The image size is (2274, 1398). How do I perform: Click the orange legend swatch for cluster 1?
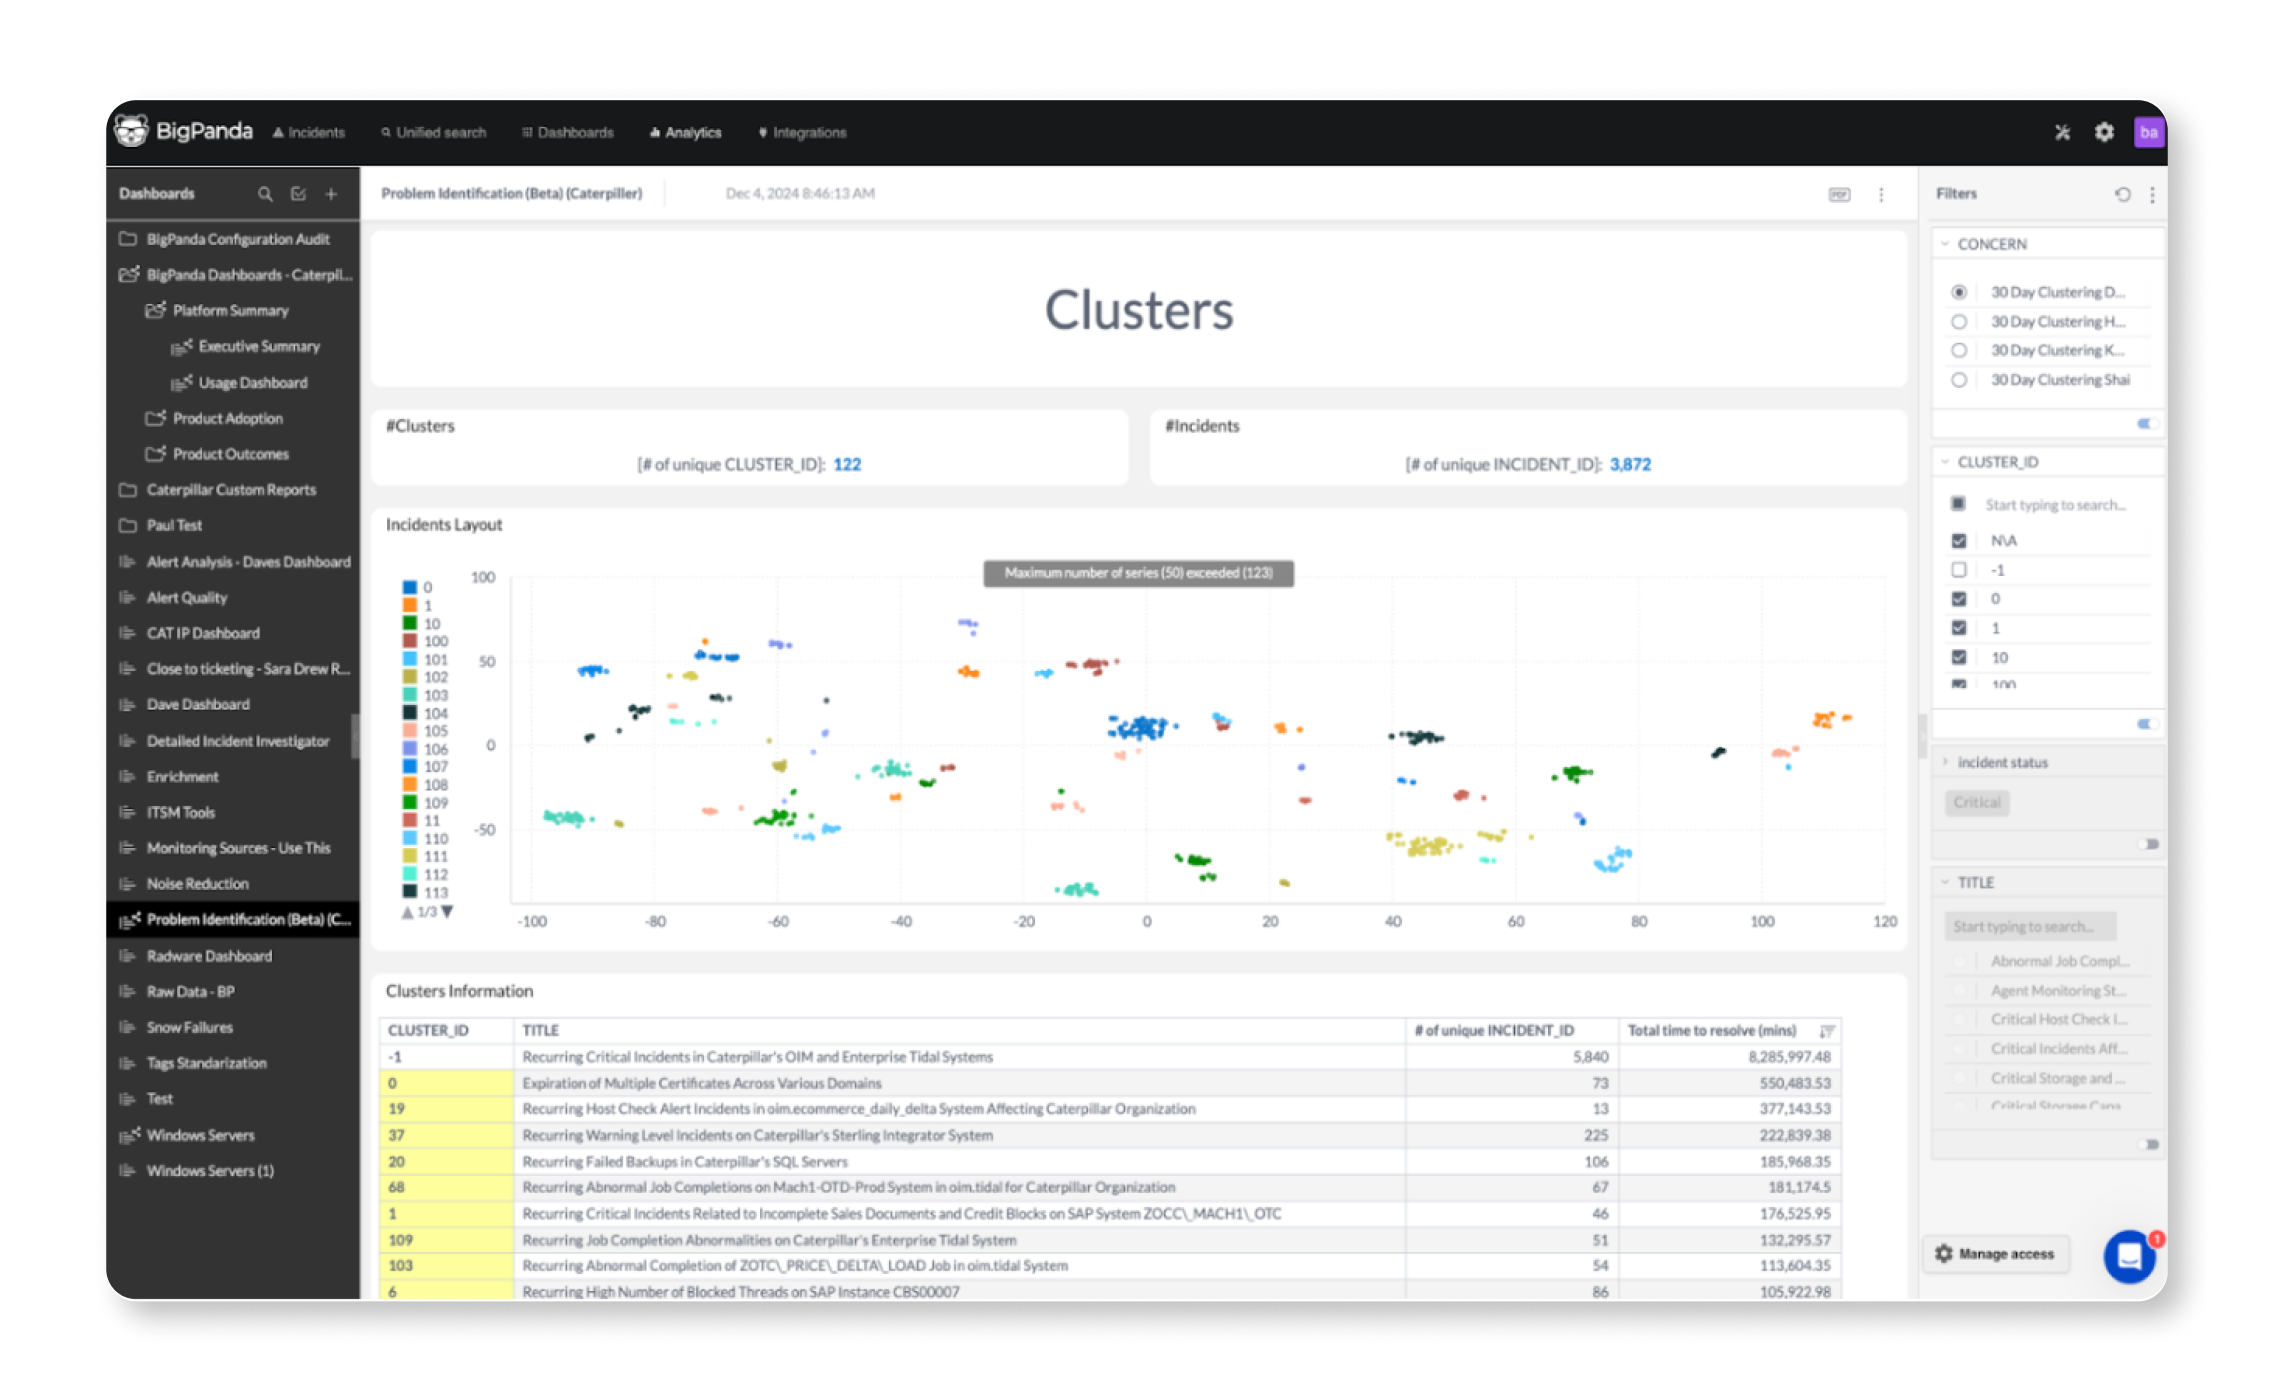(x=410, y=606)
